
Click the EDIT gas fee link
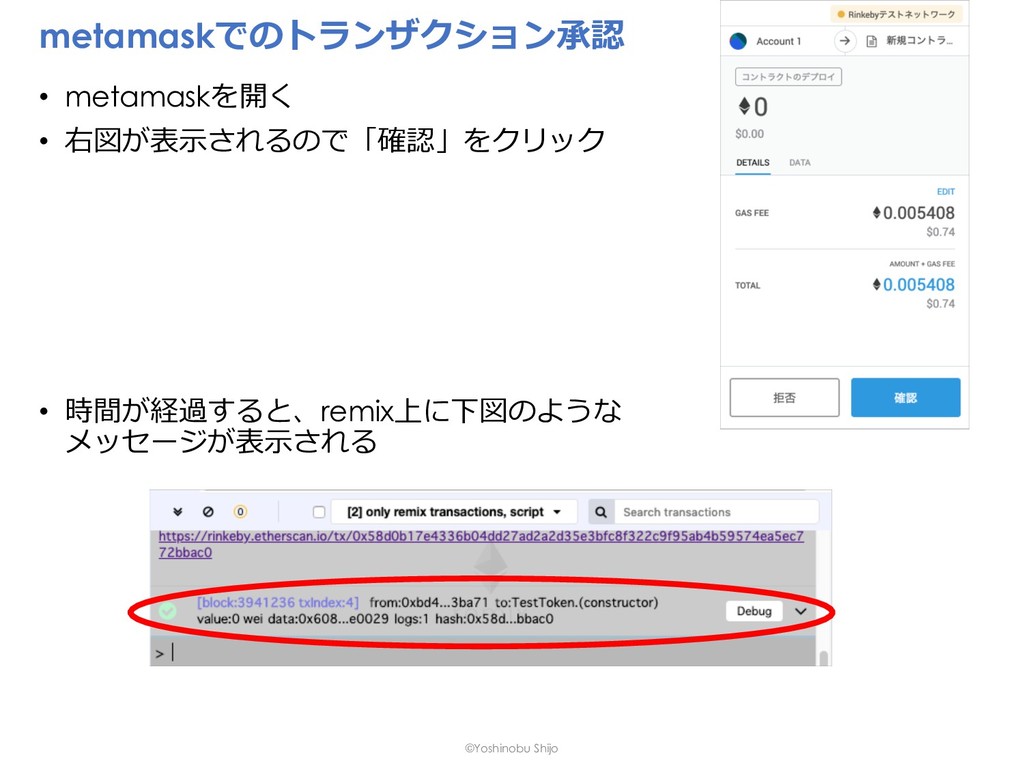[946, 191]
